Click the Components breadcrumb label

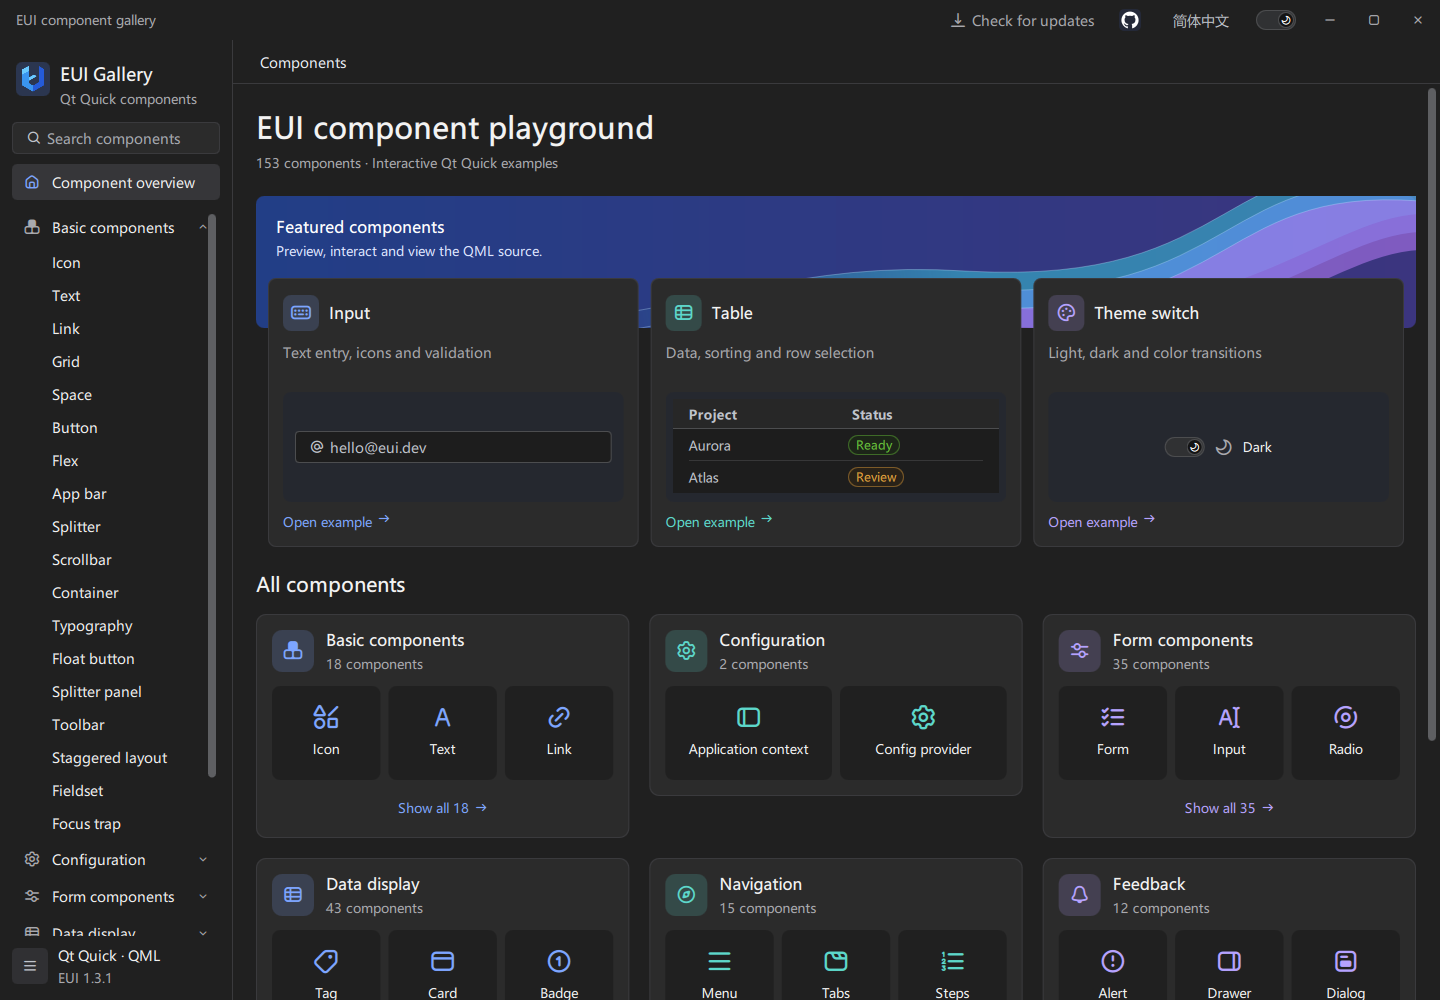coord(303,62)
